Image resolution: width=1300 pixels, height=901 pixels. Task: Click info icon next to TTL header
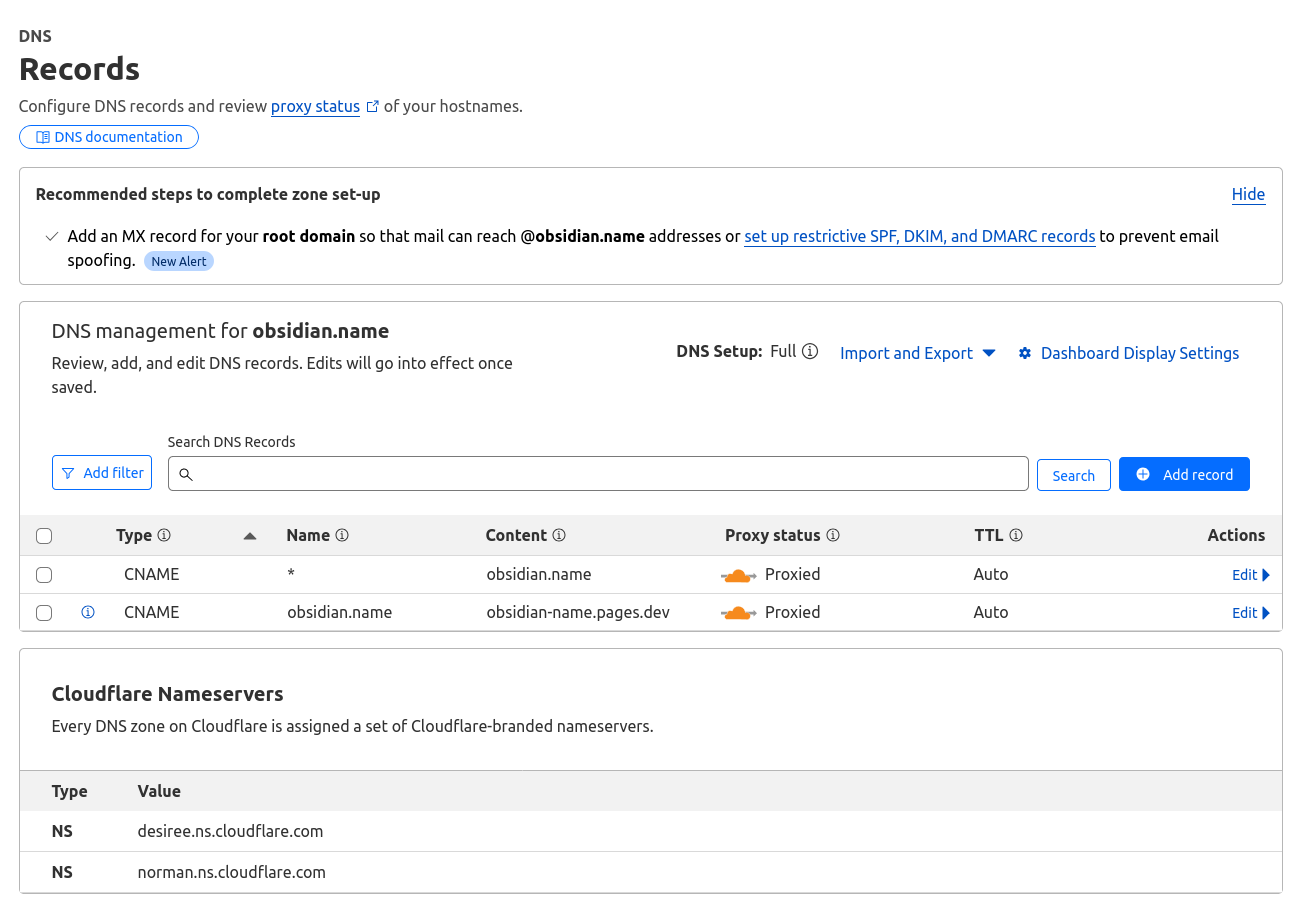1015,536
